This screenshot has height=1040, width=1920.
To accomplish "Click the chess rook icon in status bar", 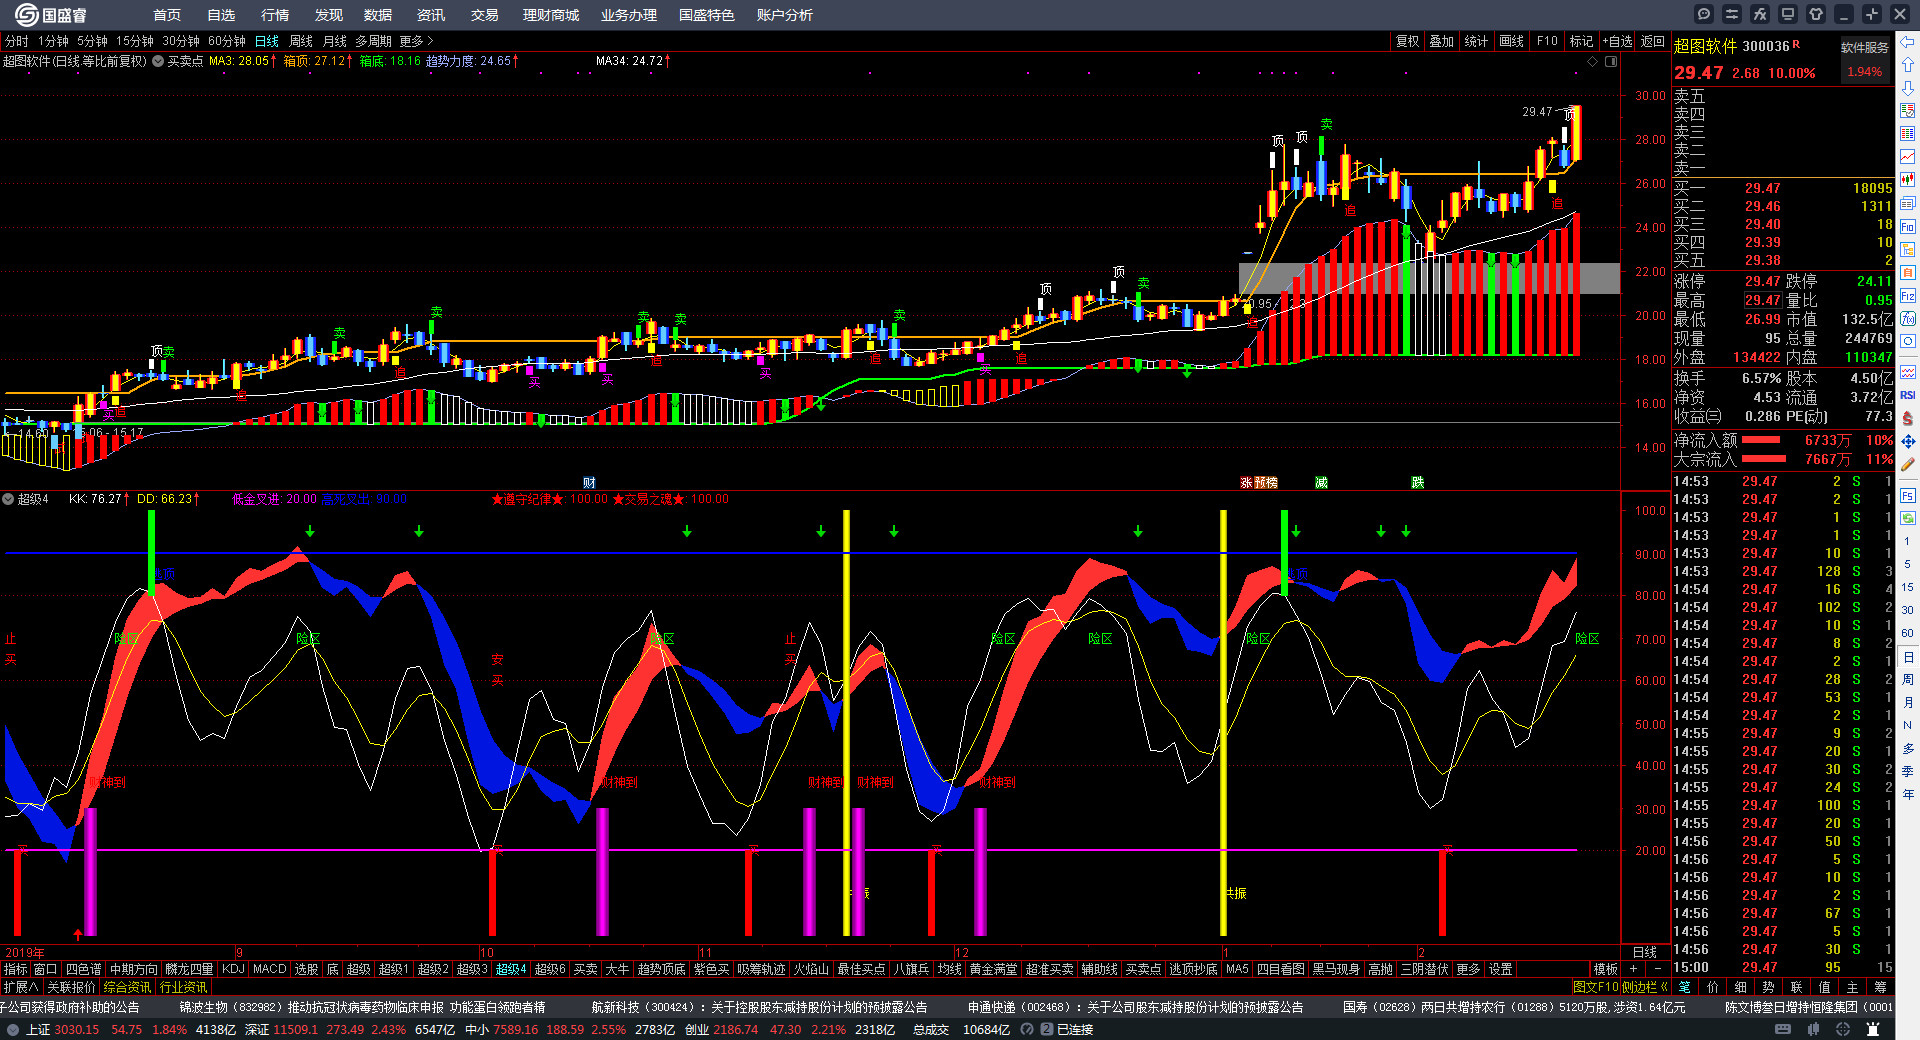I will click(1874, 1029).
